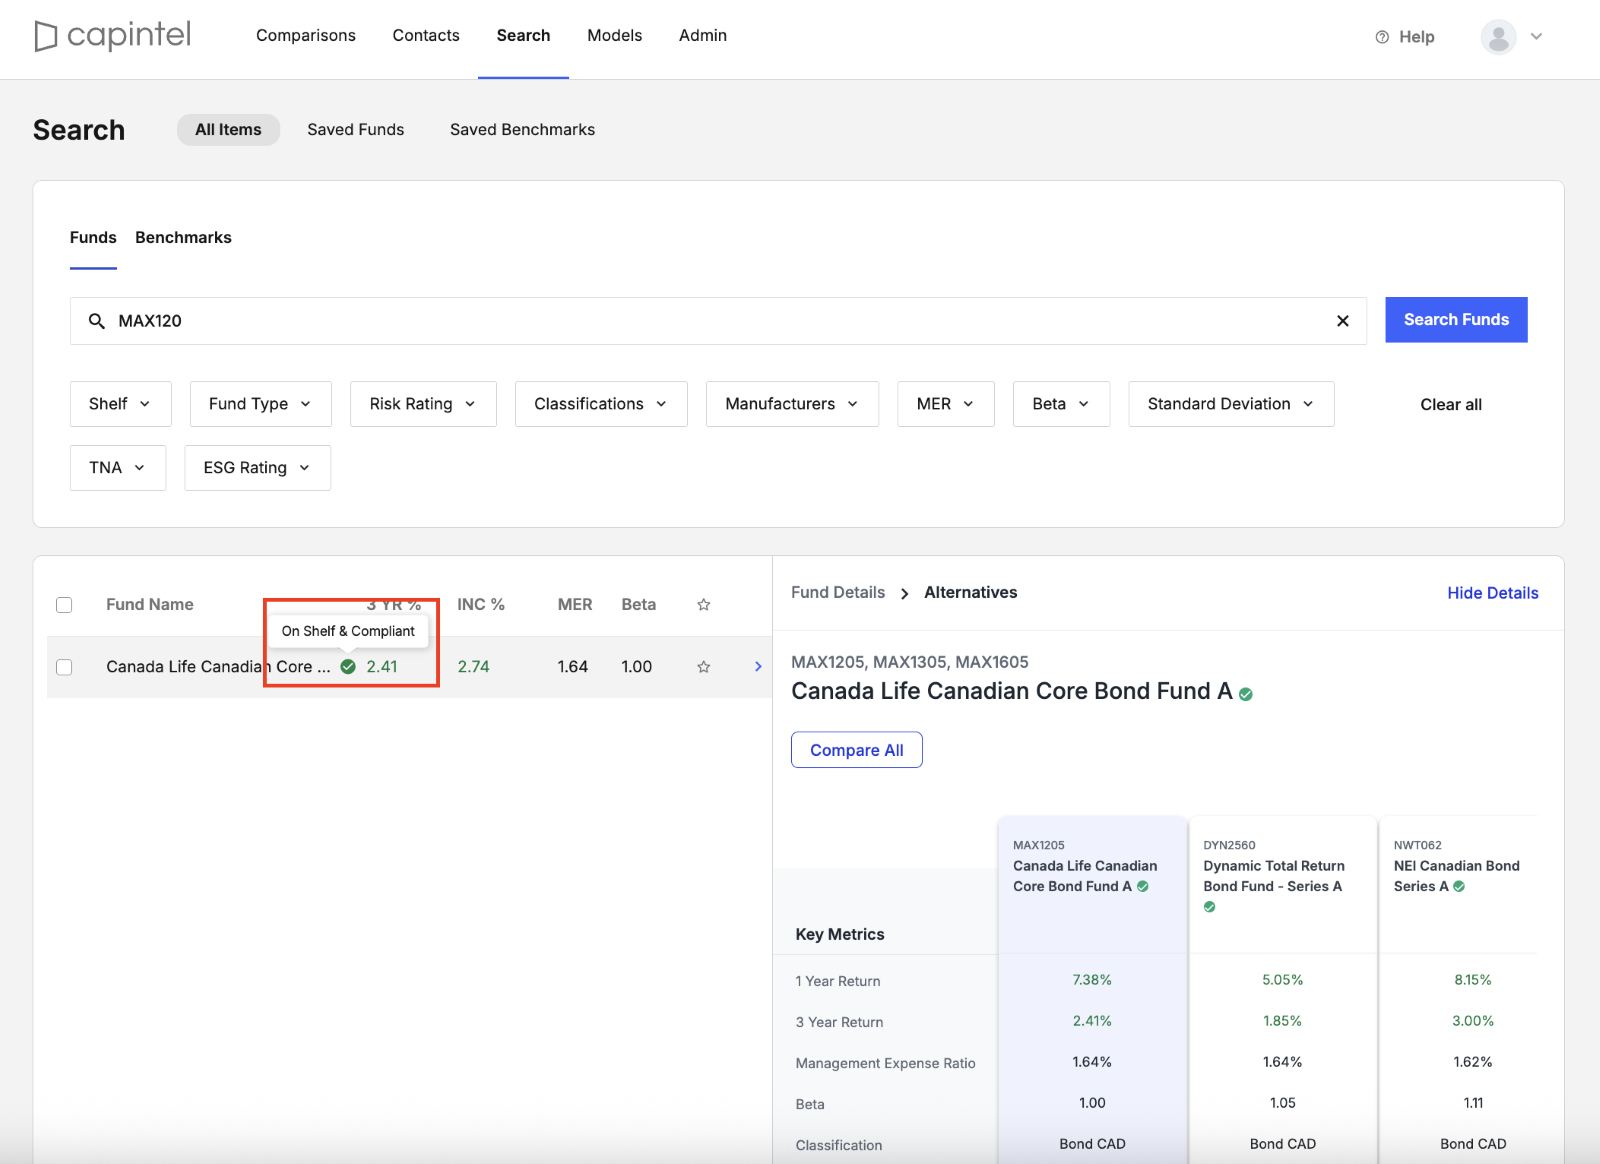Select the All Items tab
This screenshot has width=1600, height=1164.
228,130
